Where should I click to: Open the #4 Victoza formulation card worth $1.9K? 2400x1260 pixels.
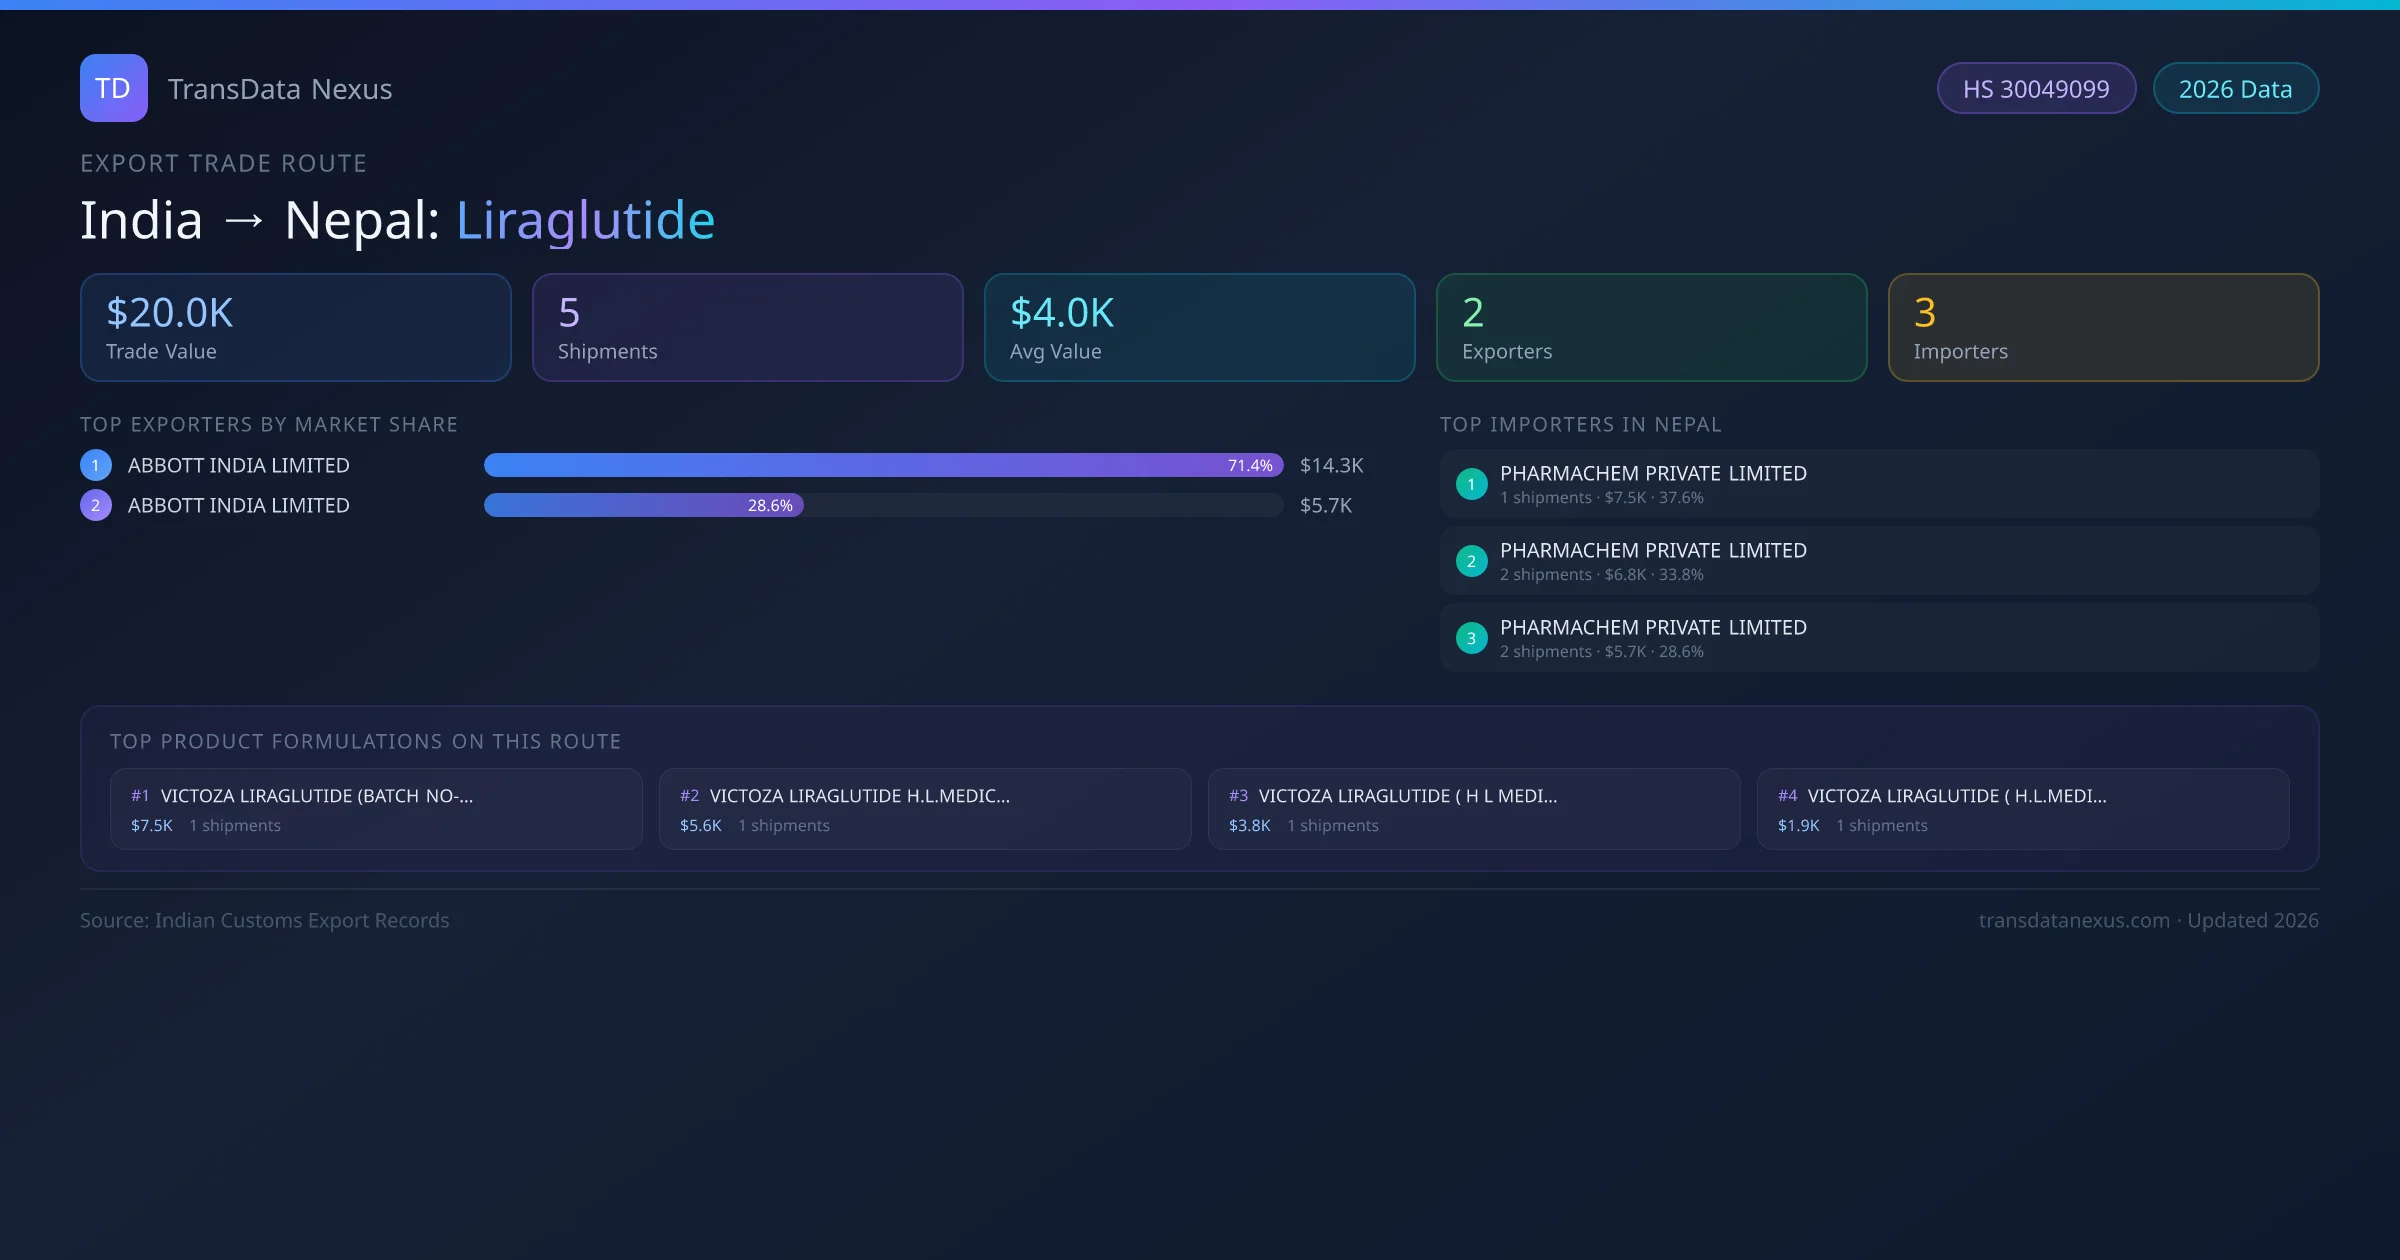click(x=2023, y=809)
